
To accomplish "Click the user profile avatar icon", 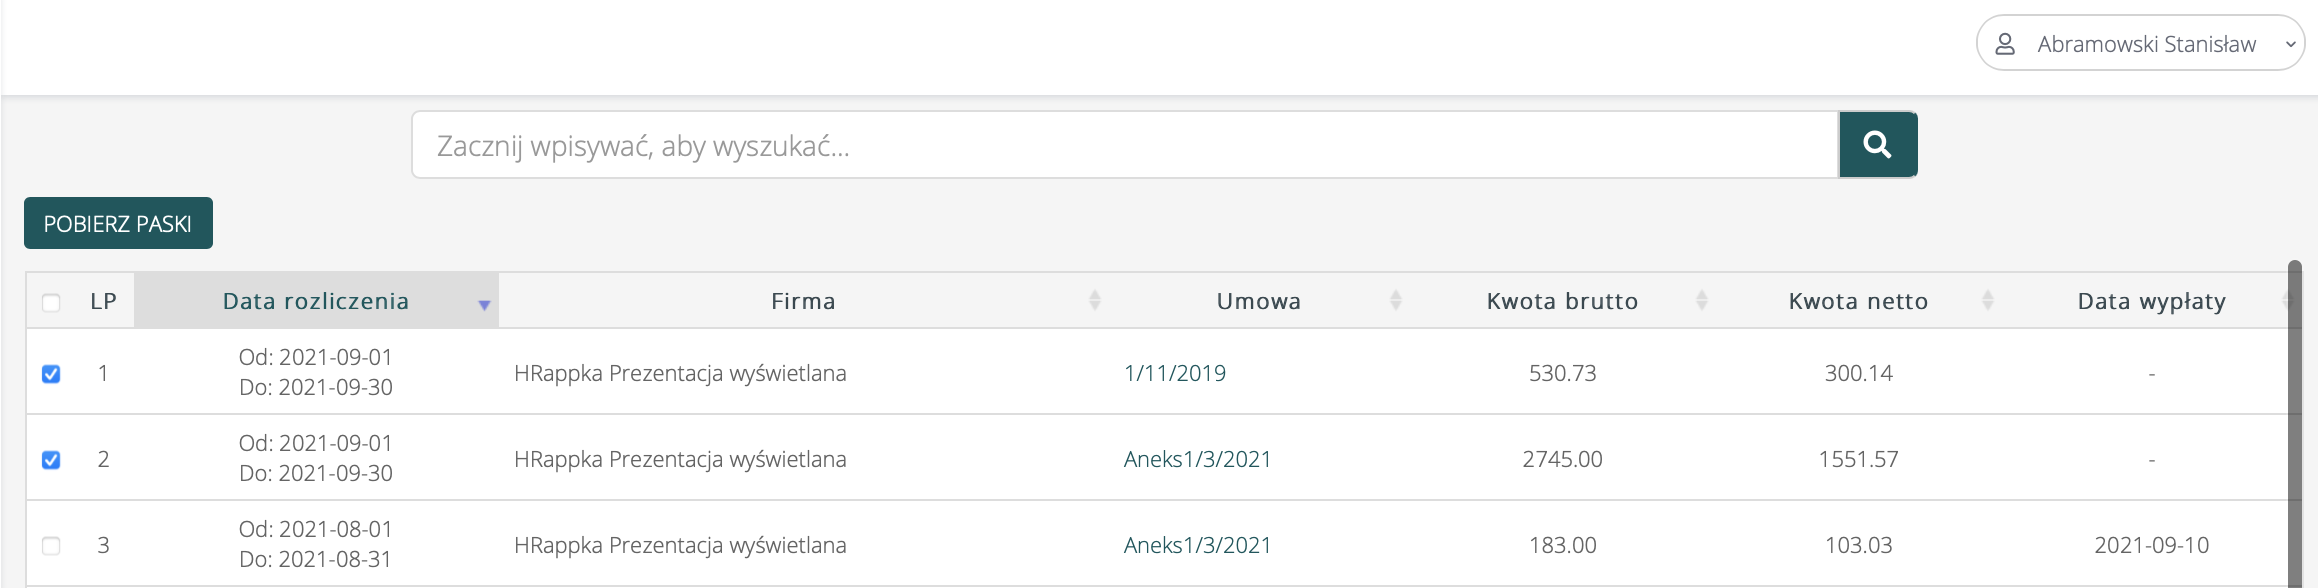I will 2005,44.
